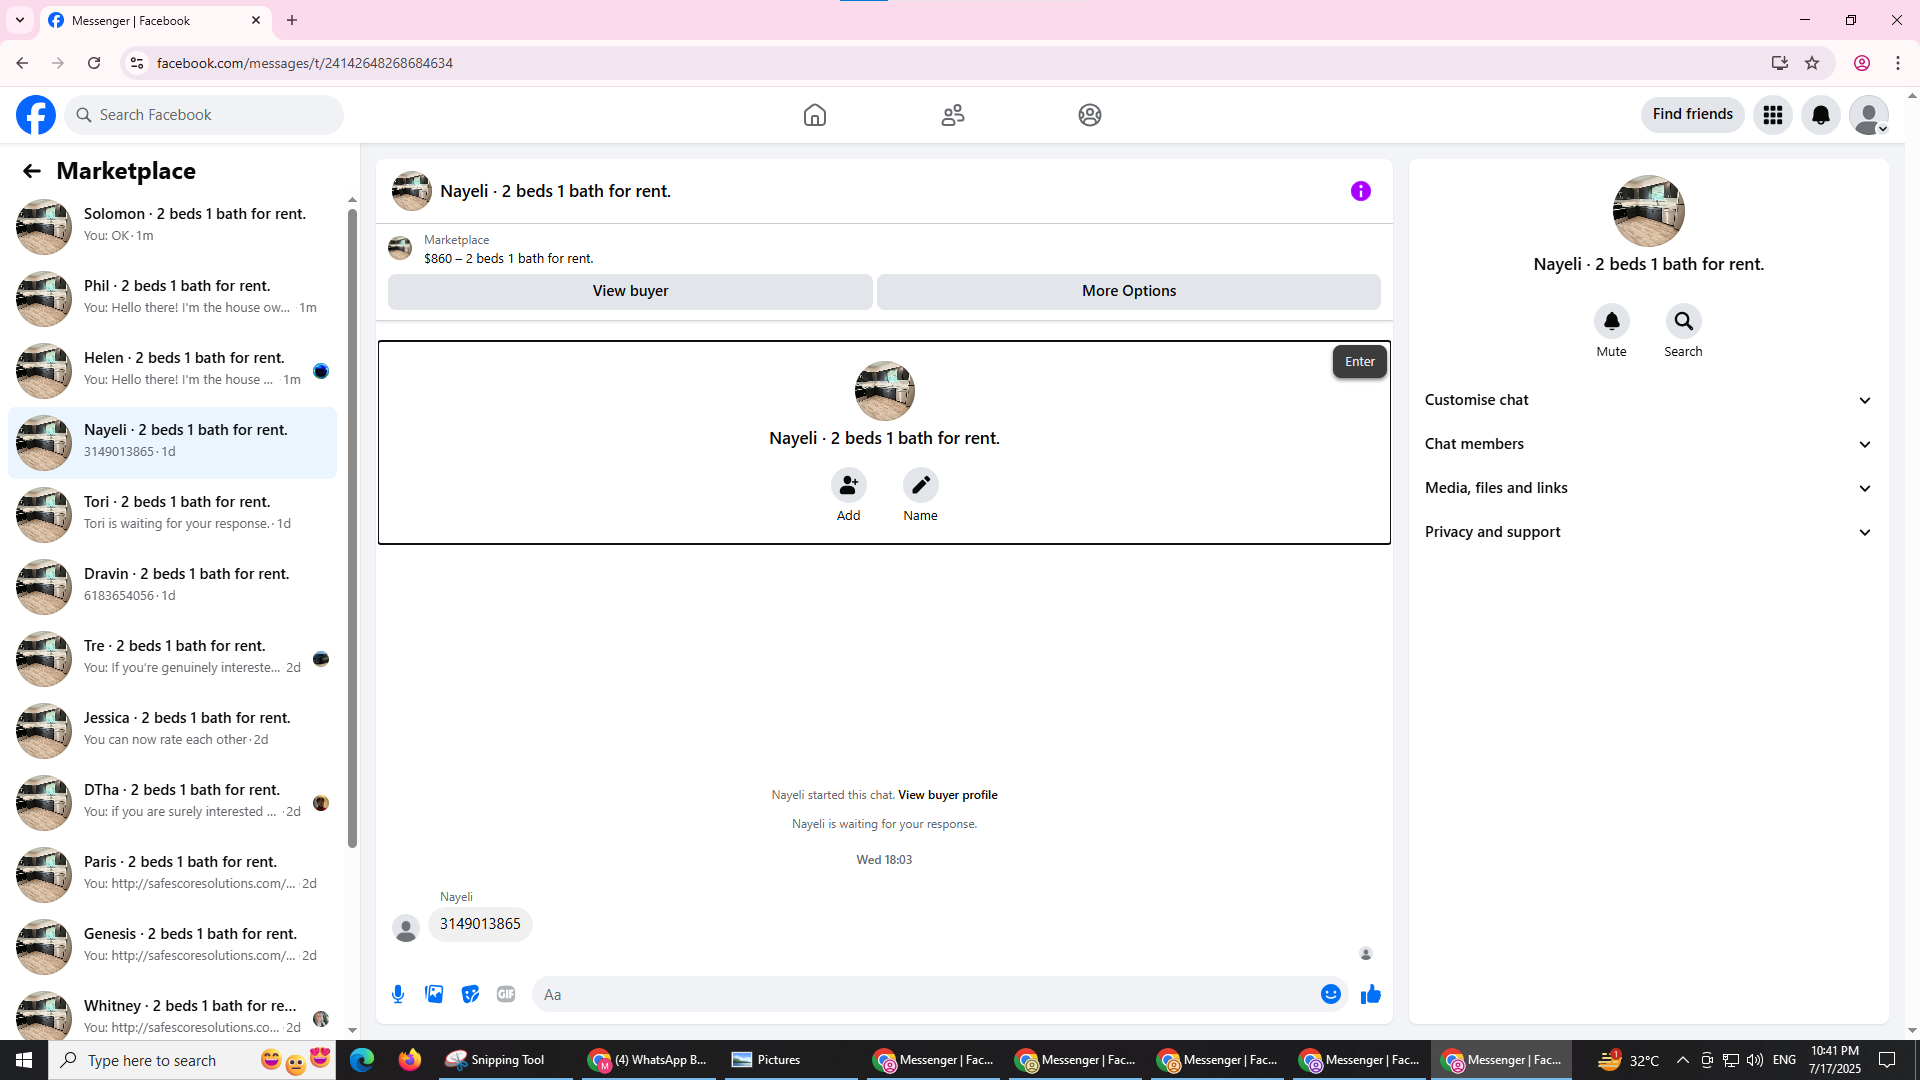Screen dimensions: 1920x1080
Task: Open notifications bell icon
Action: click(1821, 115)
